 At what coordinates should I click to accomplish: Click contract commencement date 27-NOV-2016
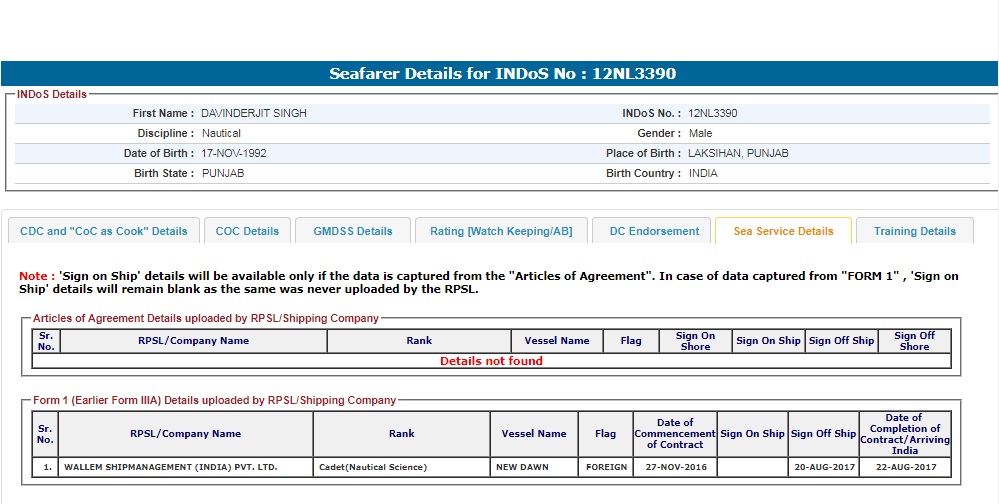click(x=675, y=467)
